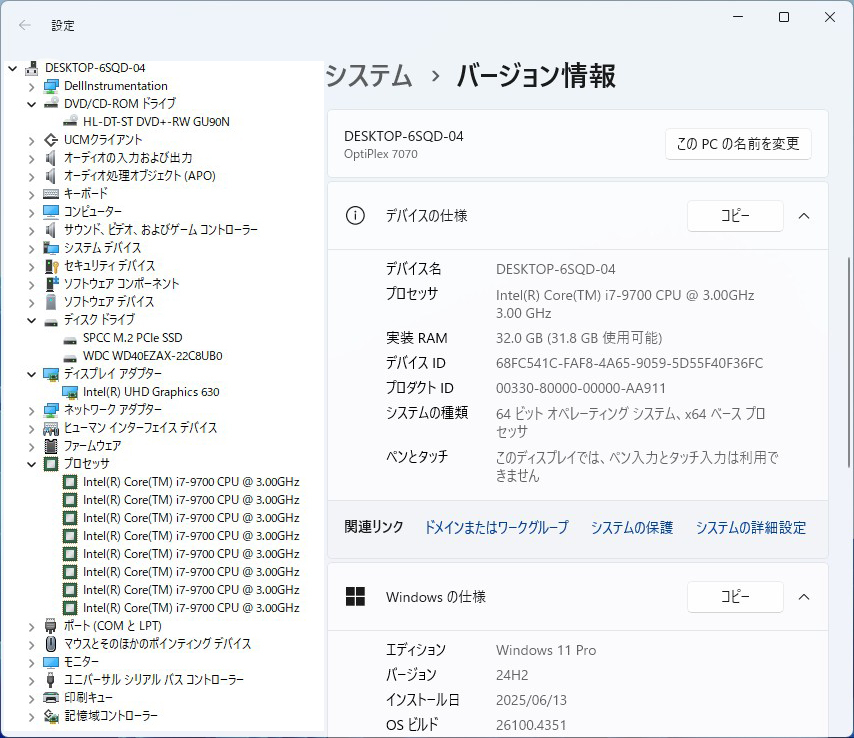The image size is (854, 738).
Task: Click the ファームウェア chip icon
Action: click(x=51, y=446)
